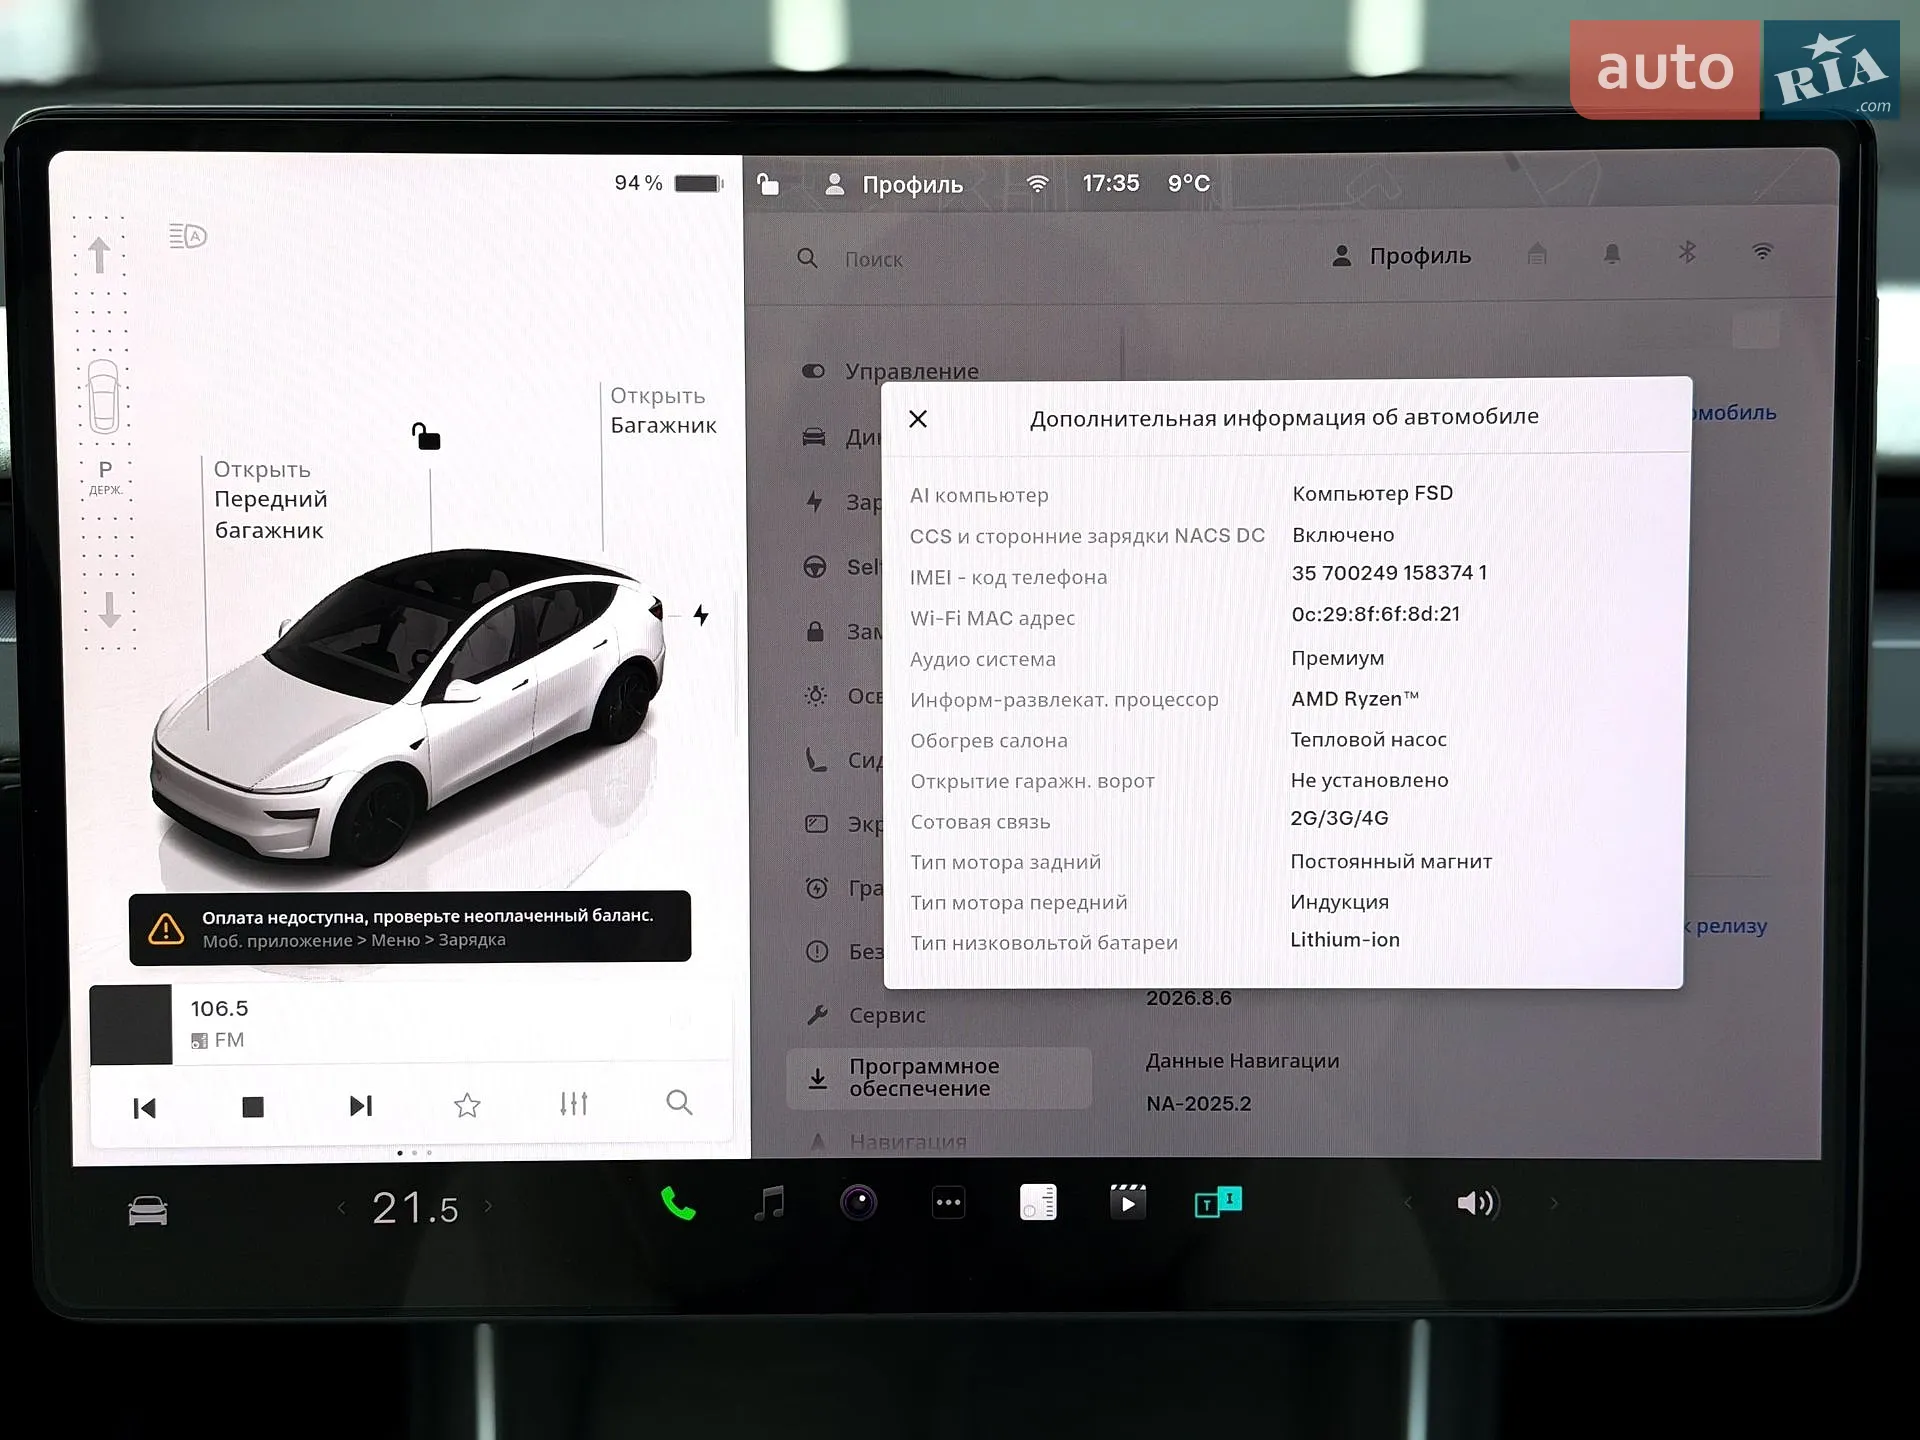
Task: Open the front trunk
Action: pyautogui.click(x=270, y=500)
